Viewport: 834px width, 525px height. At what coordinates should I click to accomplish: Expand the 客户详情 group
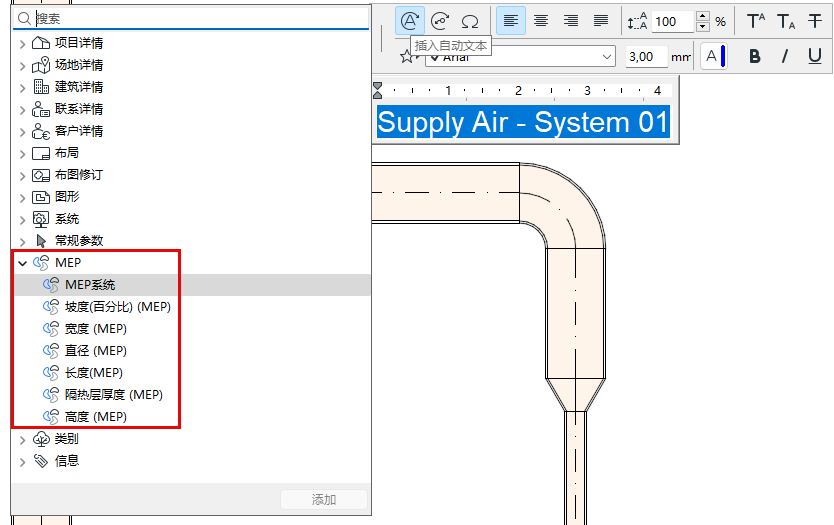tap(22, 132)
